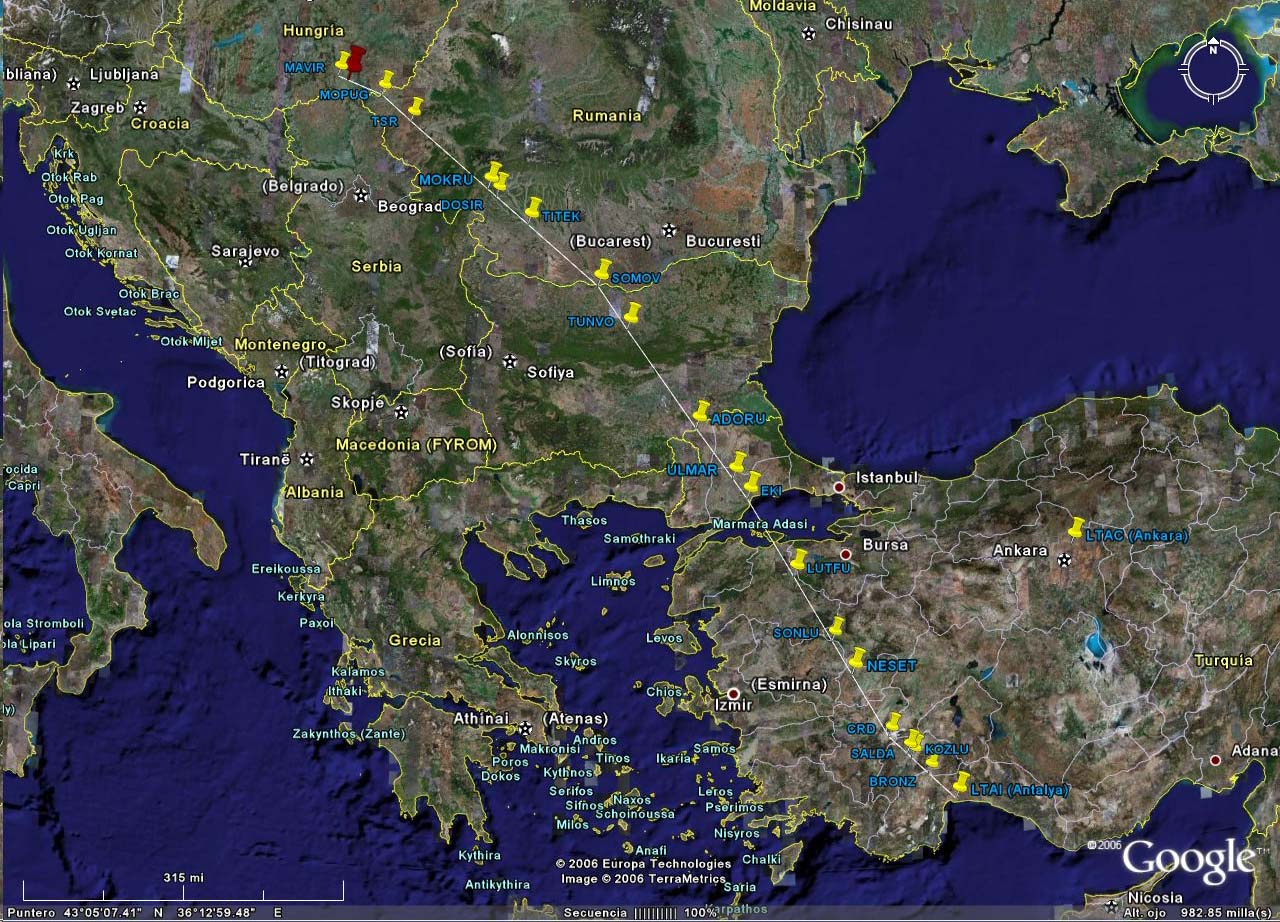Select the NESET waypoint pushpin

point(857,657)
